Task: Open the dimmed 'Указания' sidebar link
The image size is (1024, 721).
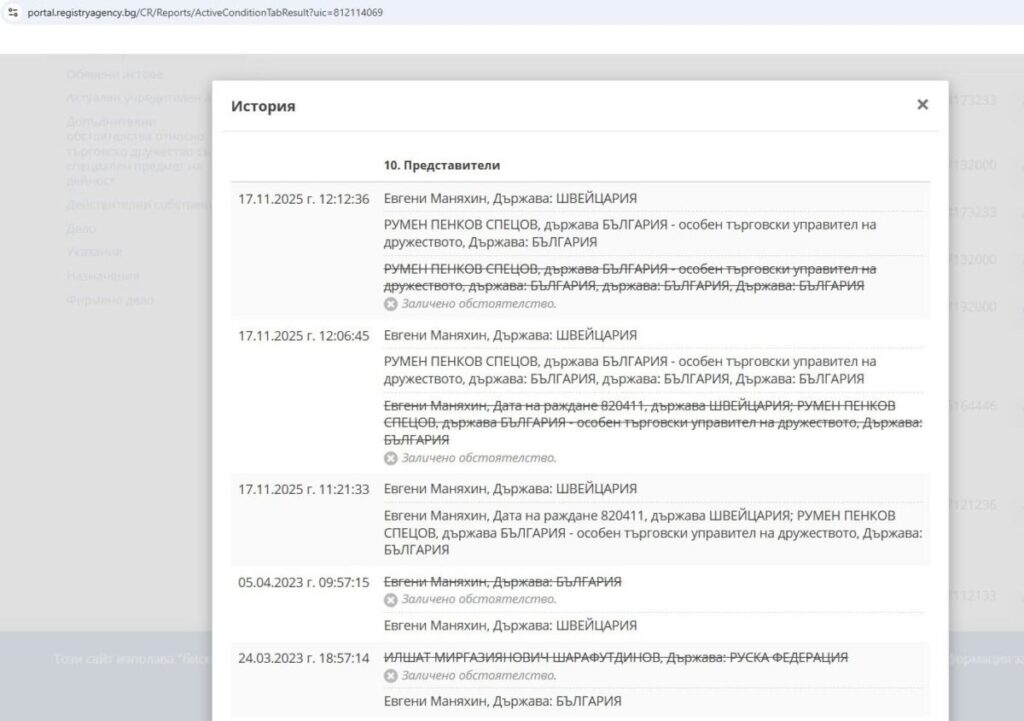Action: point(94,251)
